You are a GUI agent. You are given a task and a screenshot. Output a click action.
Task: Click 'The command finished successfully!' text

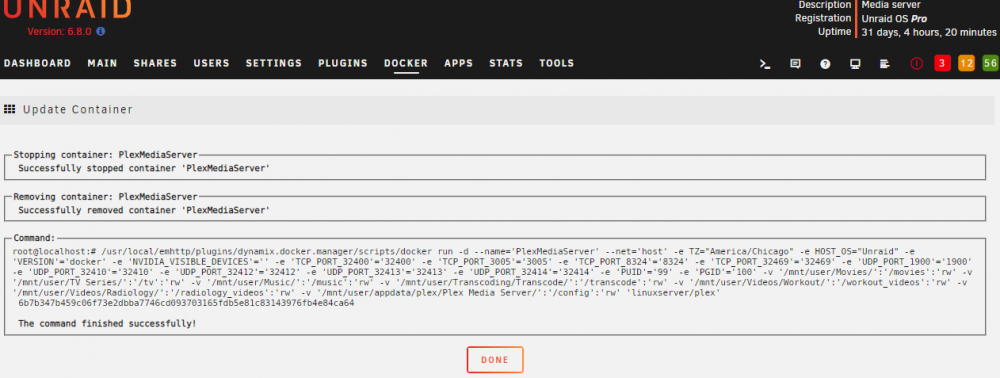click(x=107, y=324)
